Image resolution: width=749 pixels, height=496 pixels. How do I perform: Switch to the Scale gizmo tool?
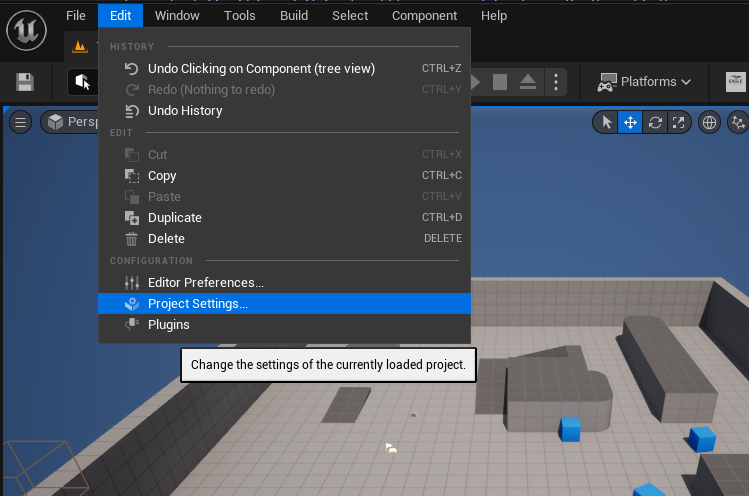[679, 122]
